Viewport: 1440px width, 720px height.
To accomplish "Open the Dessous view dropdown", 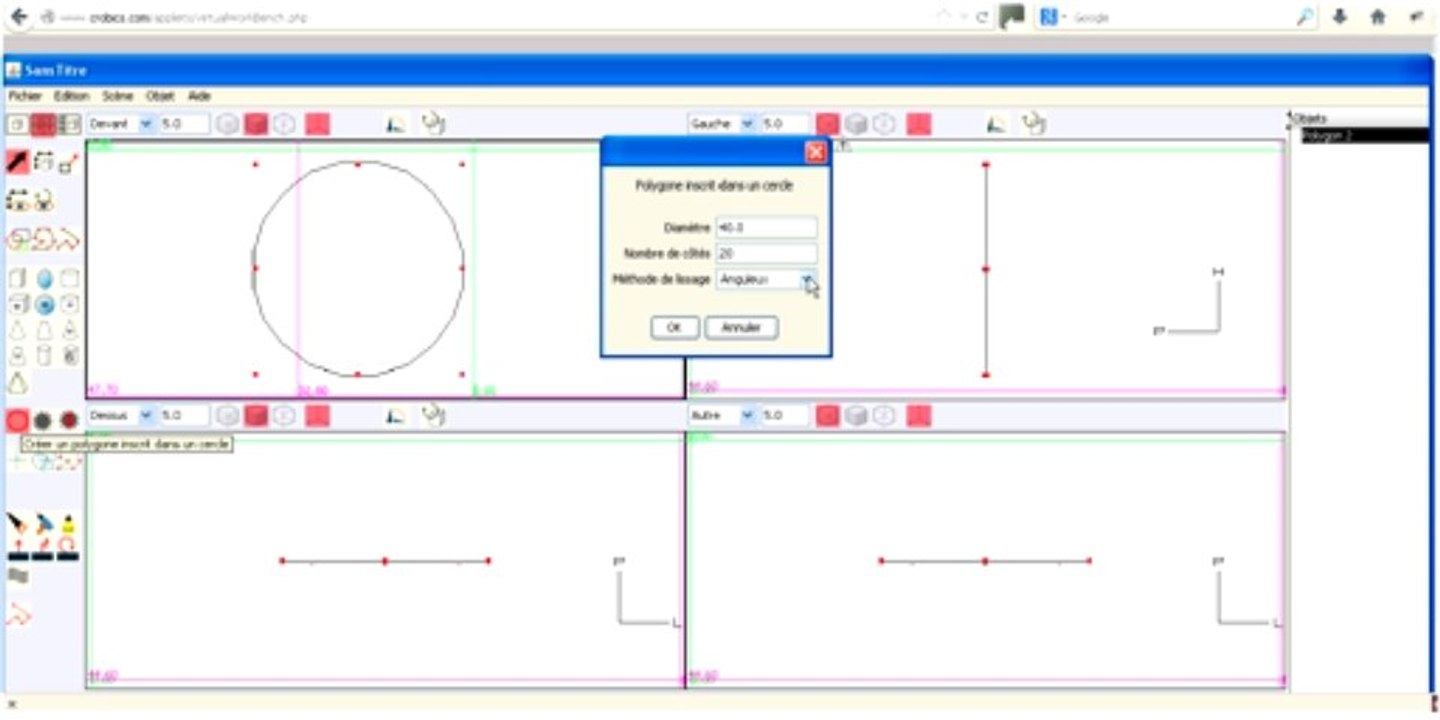I will coord(146,415).
